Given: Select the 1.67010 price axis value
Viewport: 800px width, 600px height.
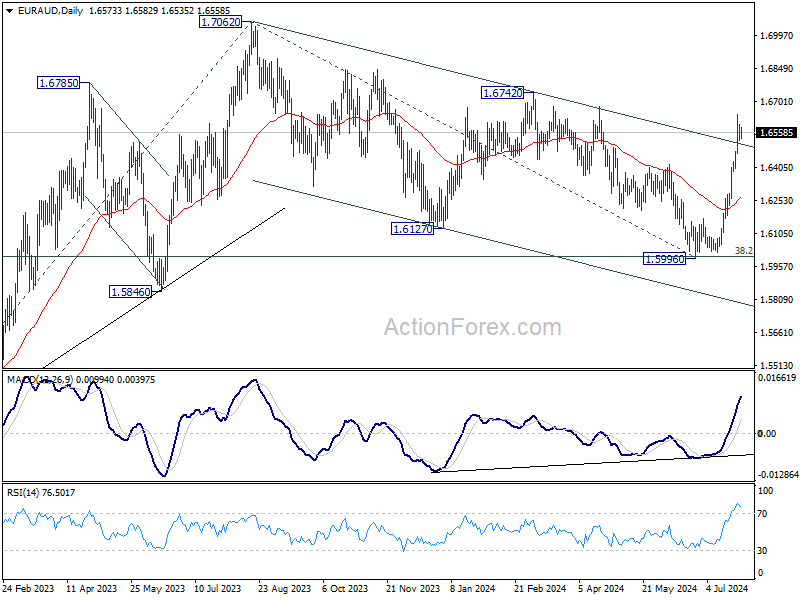Looking at the screenshot, I should pyautogui.click(x=777, y=102).
